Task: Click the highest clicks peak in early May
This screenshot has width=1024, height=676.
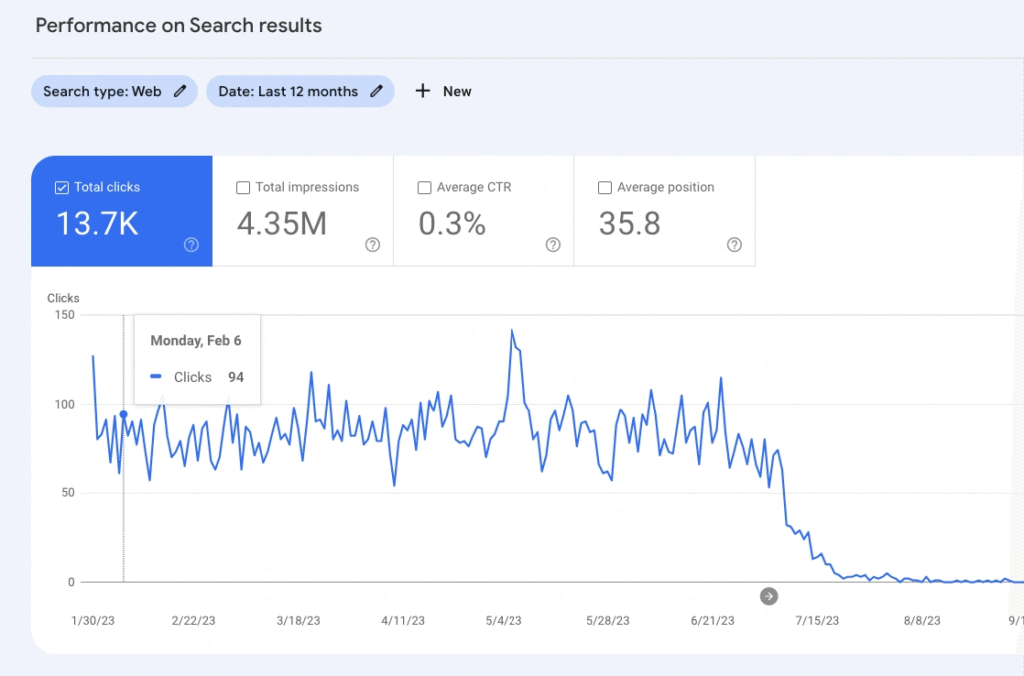Action: point(512,330)
